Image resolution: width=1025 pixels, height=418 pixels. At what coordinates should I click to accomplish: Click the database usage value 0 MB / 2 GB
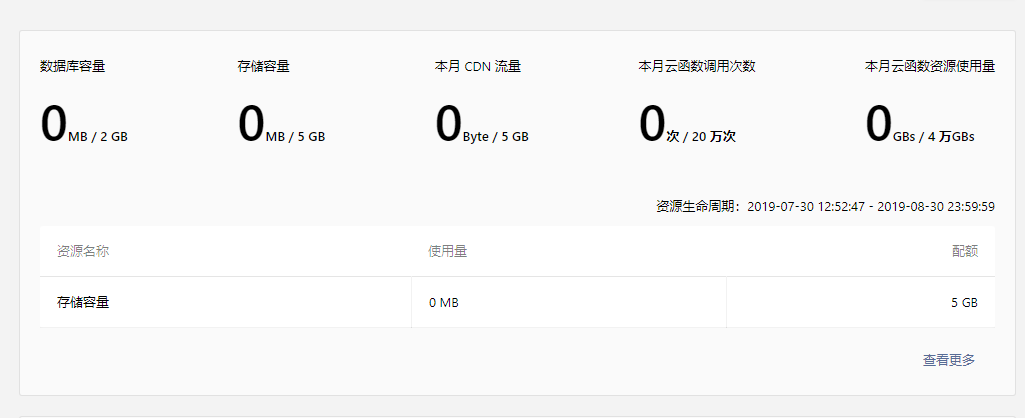(x=84, y=126)
